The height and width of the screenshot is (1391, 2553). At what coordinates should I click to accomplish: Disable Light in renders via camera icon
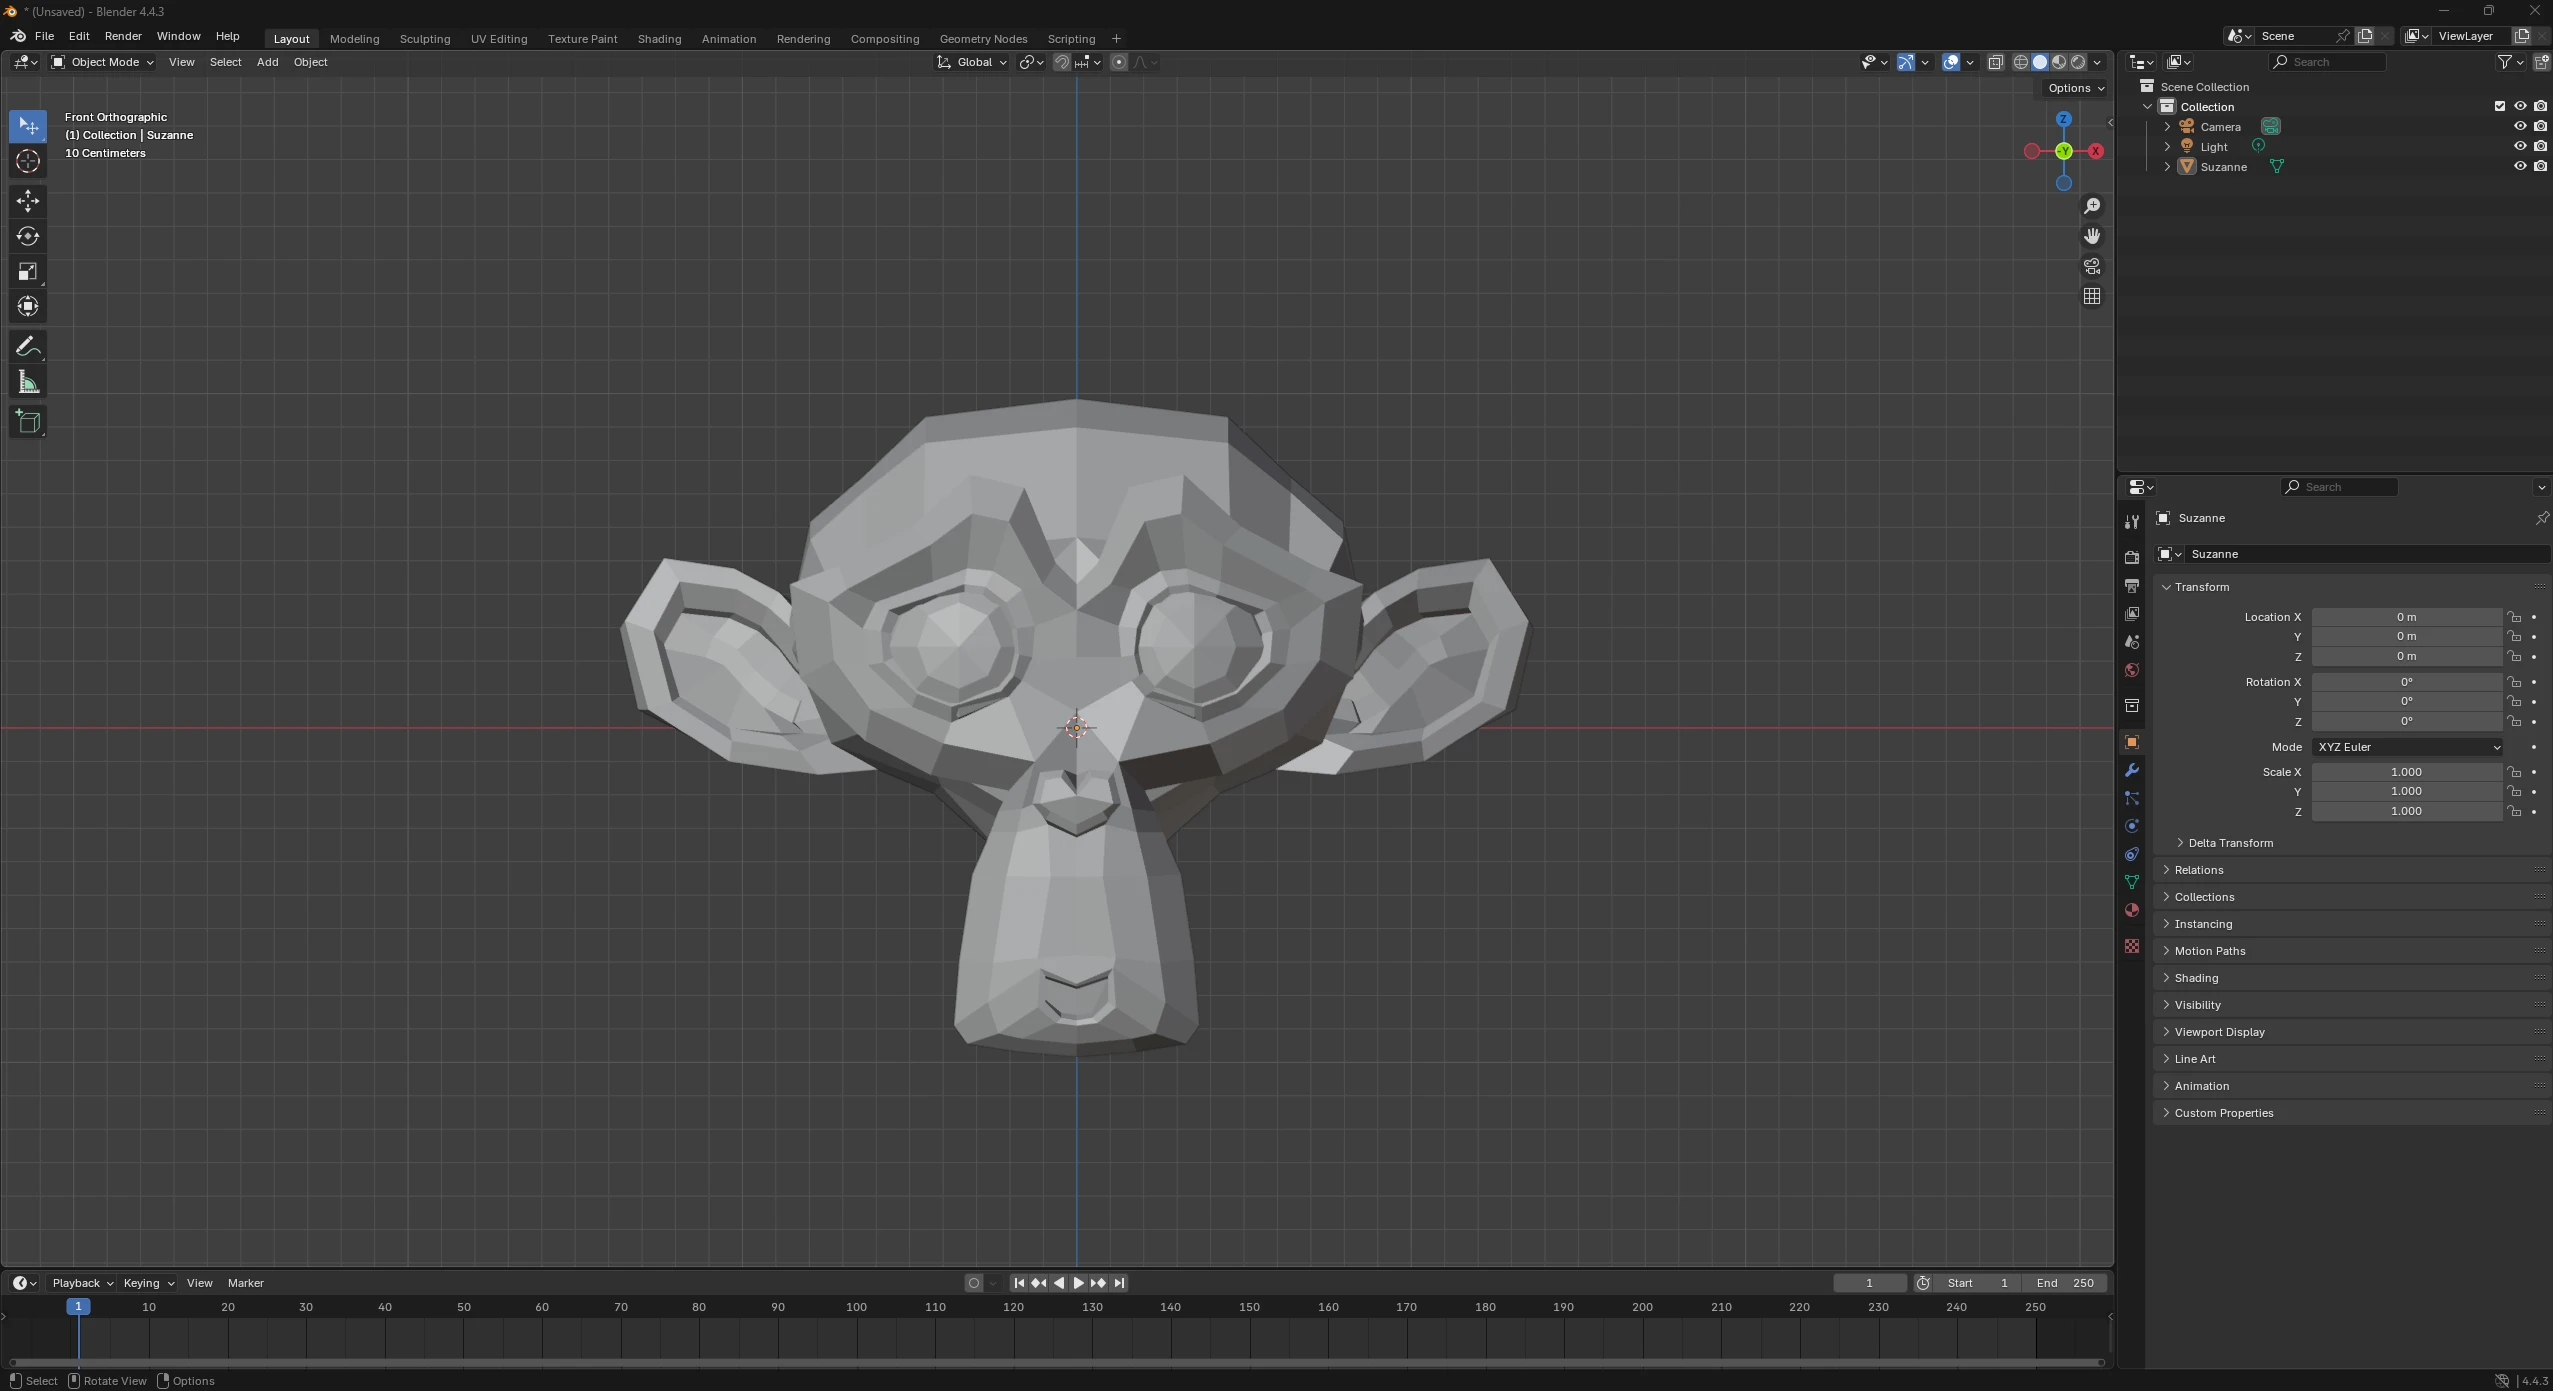tap(2540, 146)
